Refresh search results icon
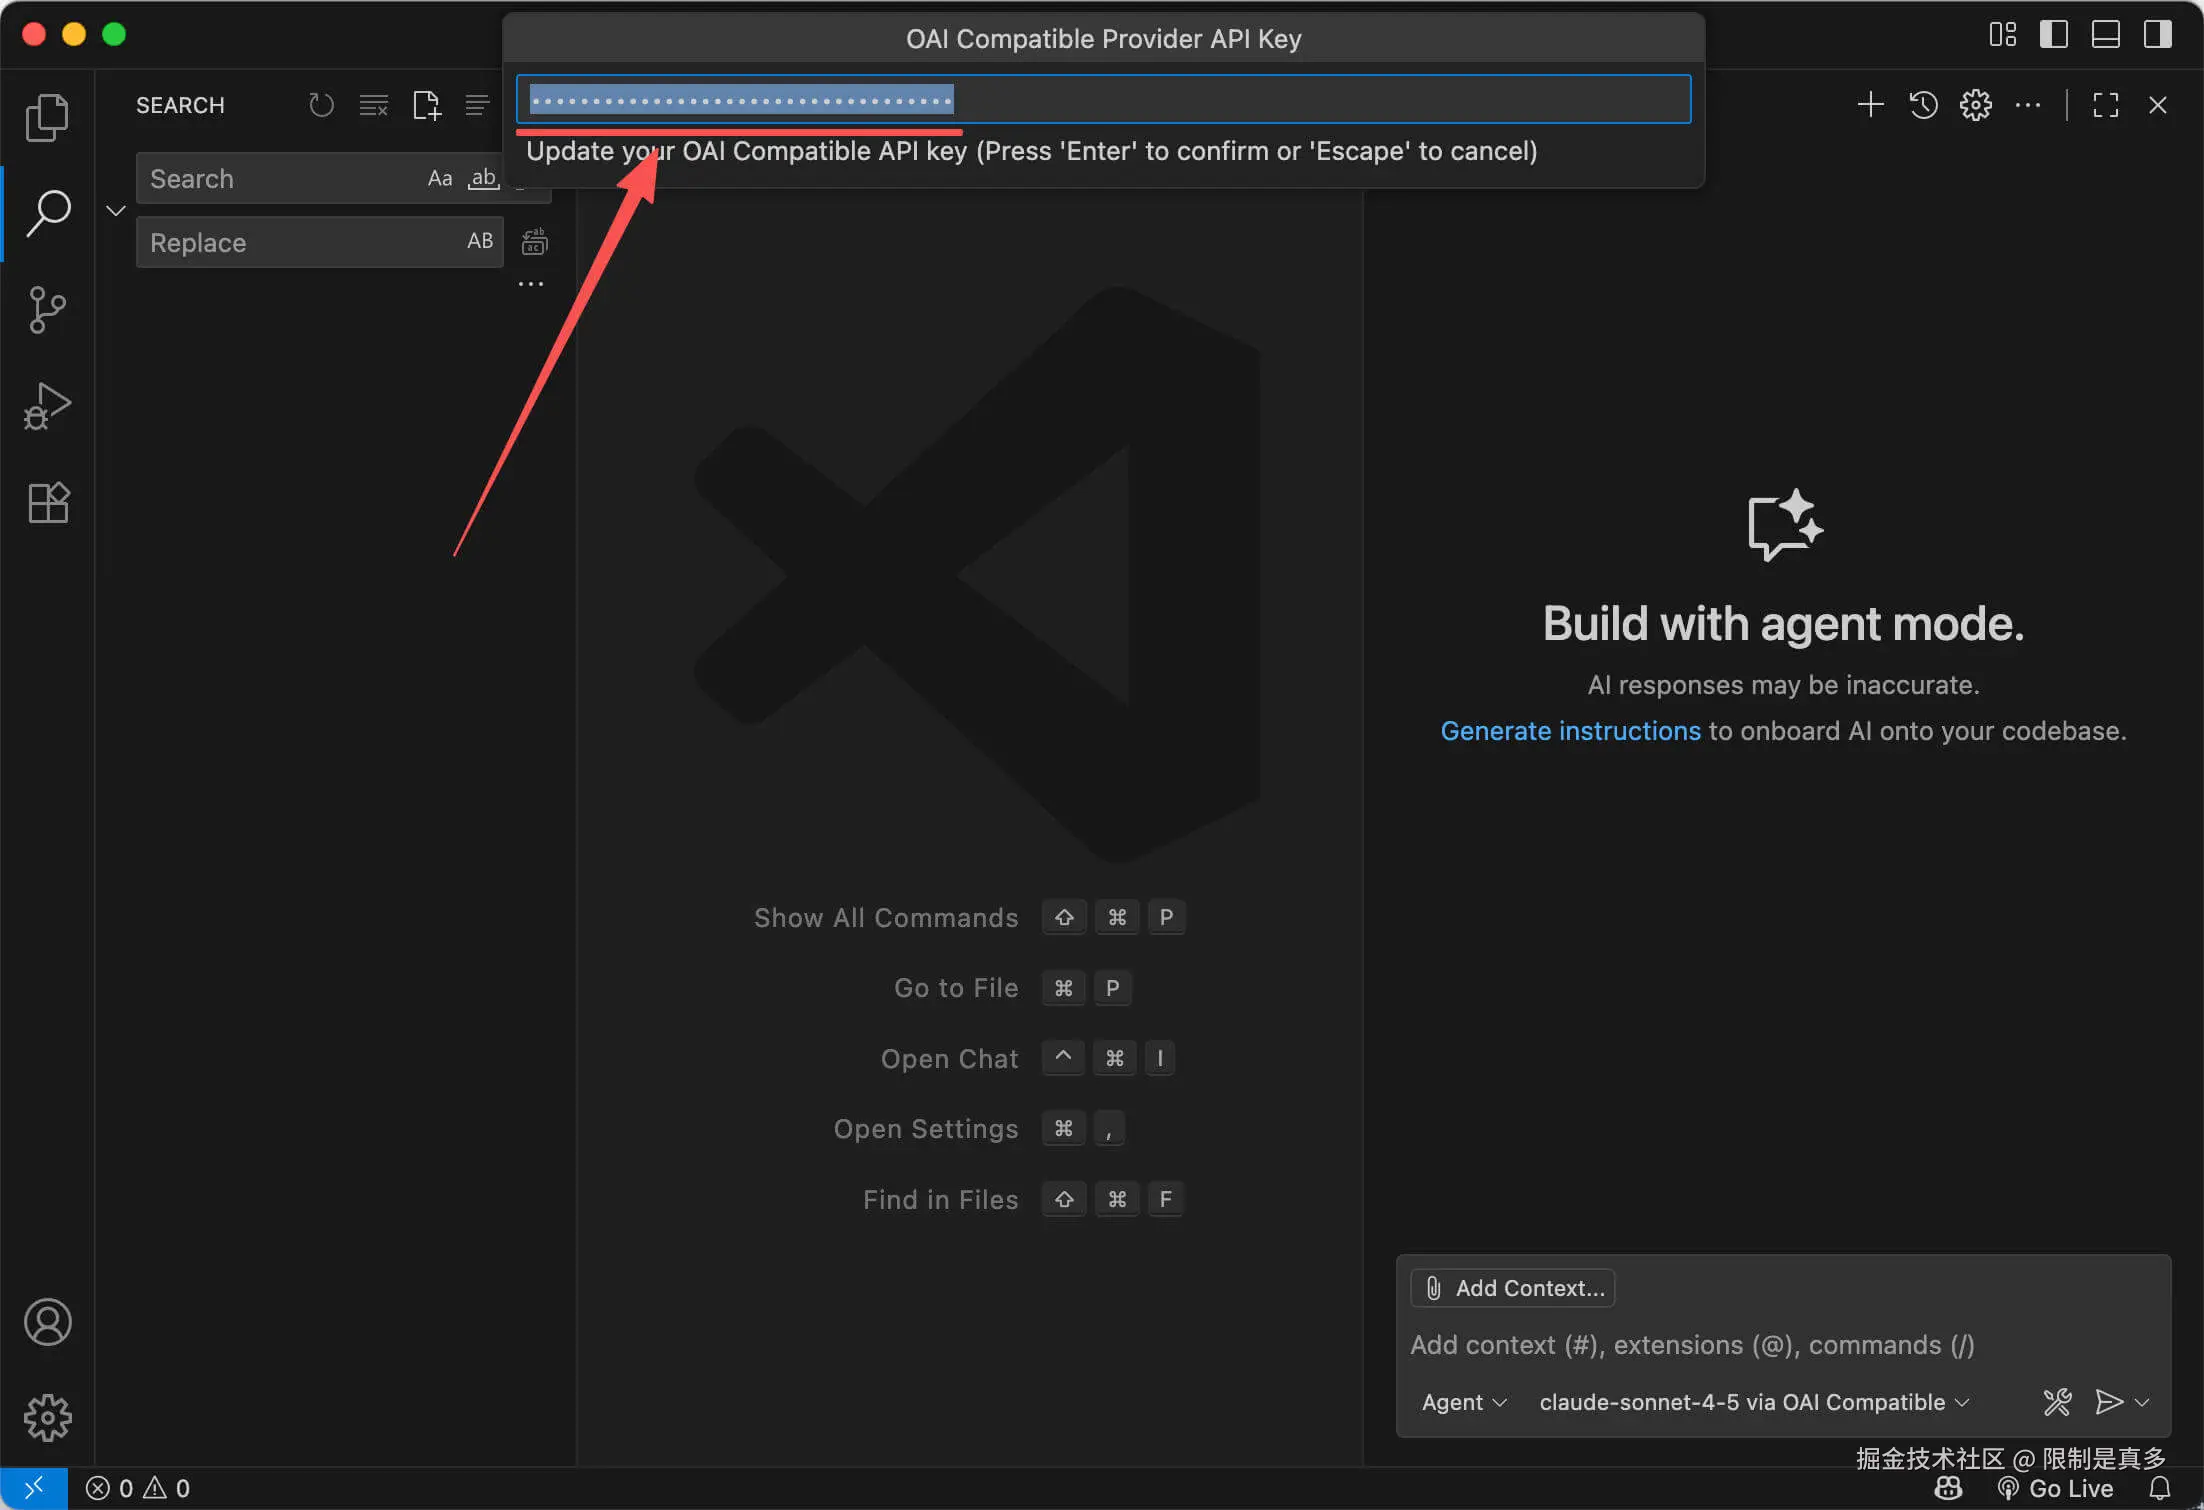This screenshot has width=2204, height=1510. [321, 105]
